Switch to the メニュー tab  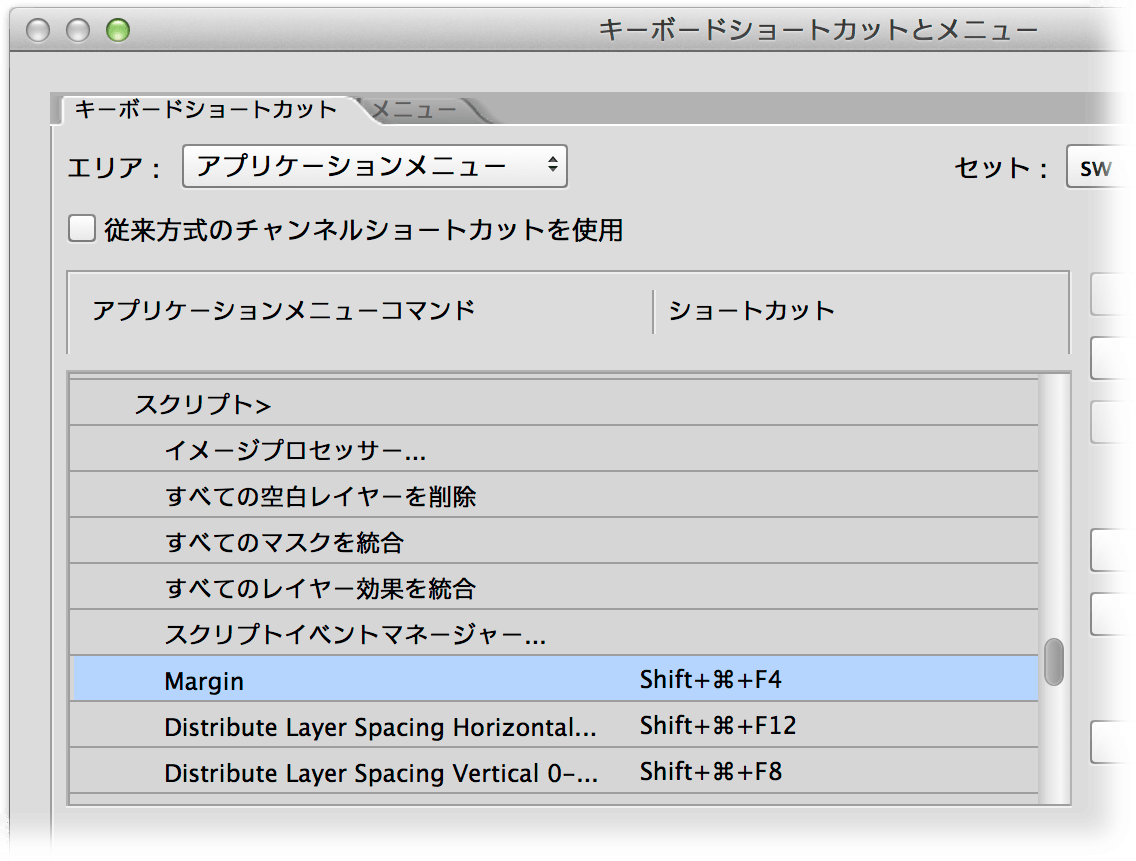(415, 110)
